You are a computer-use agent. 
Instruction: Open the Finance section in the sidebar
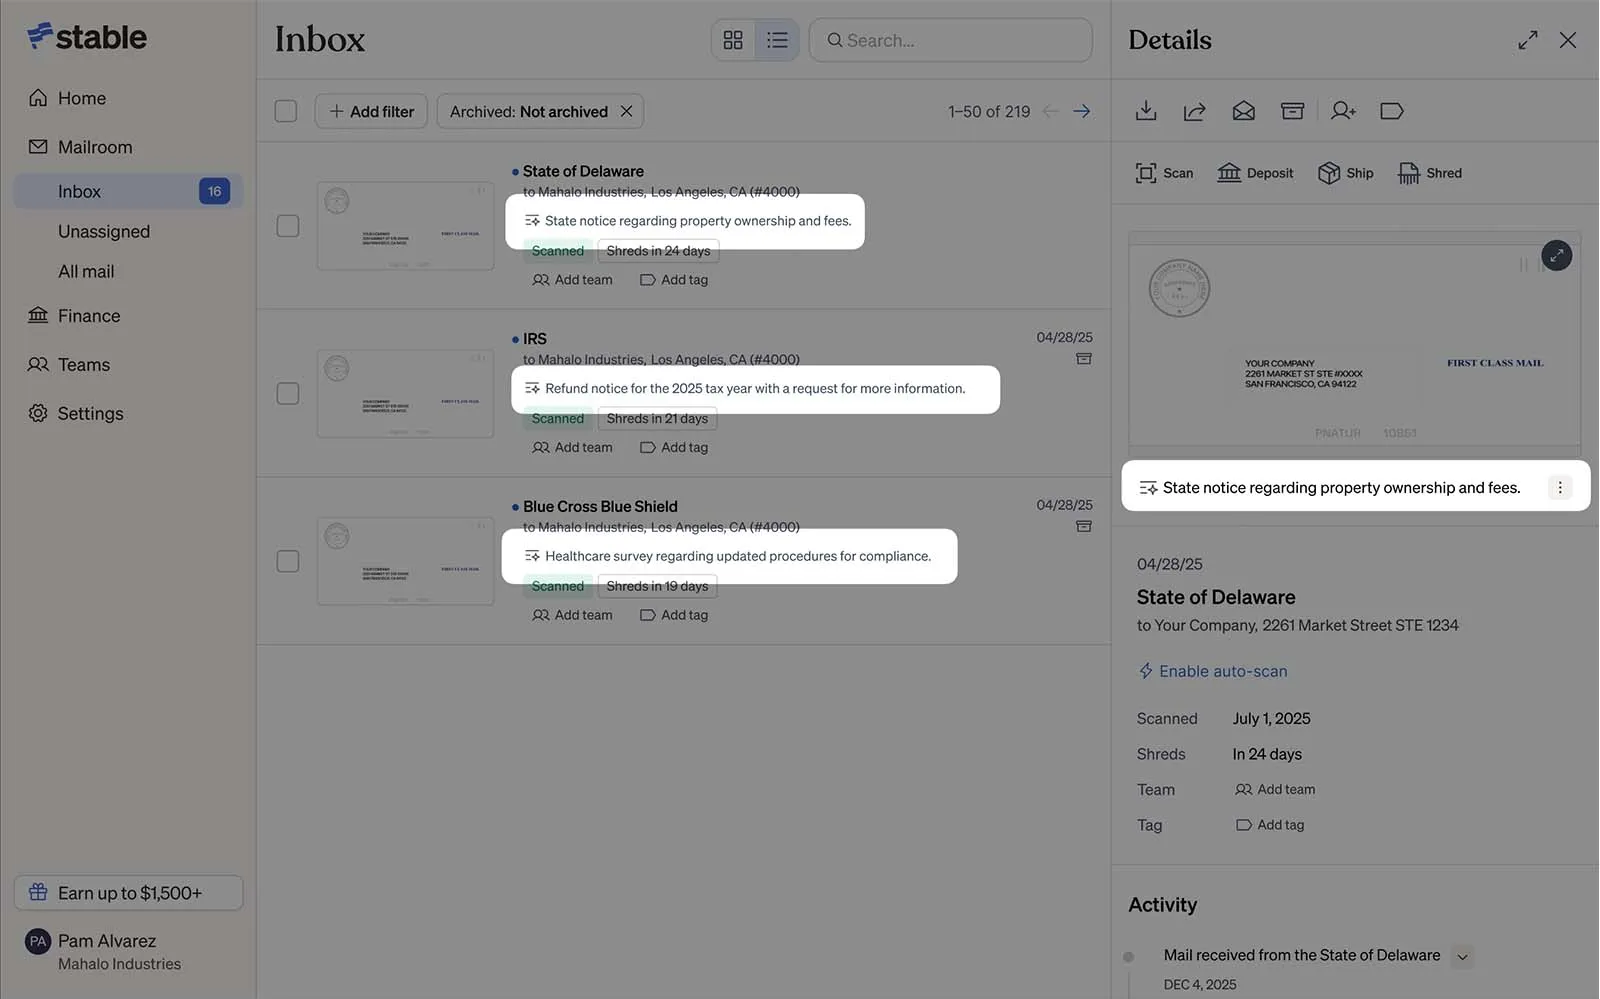pyautogui.click(x=88, y=315)
